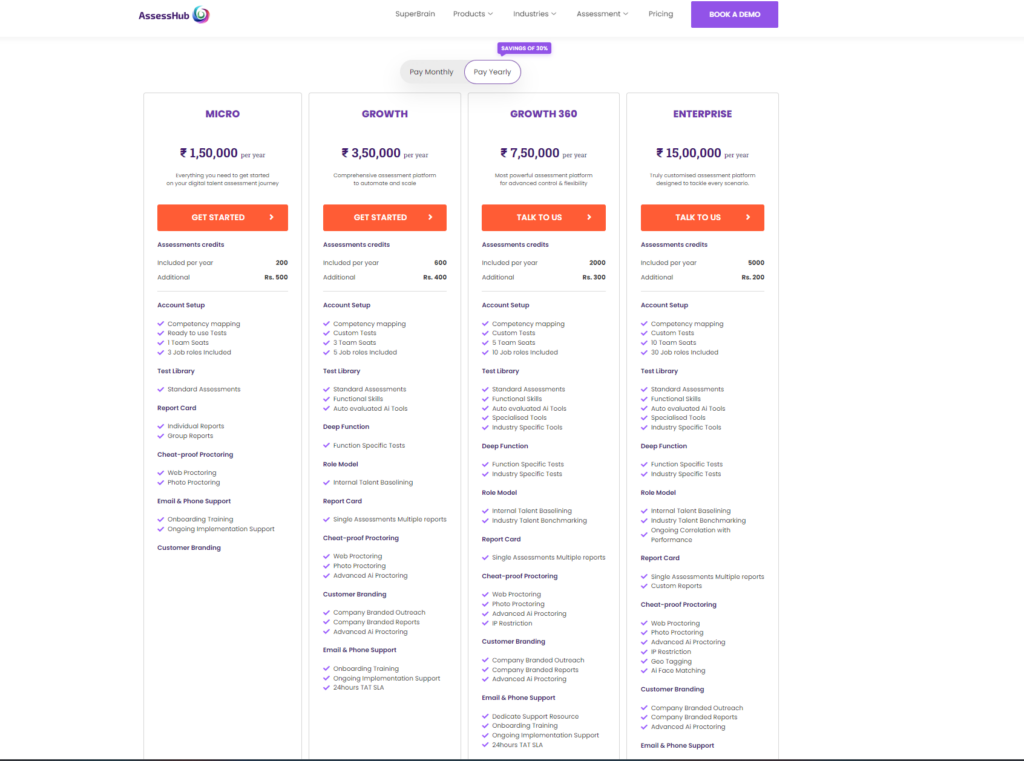
Task: Click the Savings of 30% badge
Action: tap(524, 48)
